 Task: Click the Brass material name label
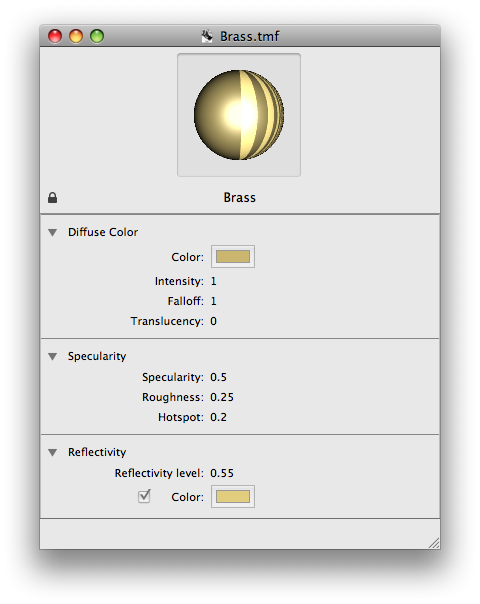240,198
